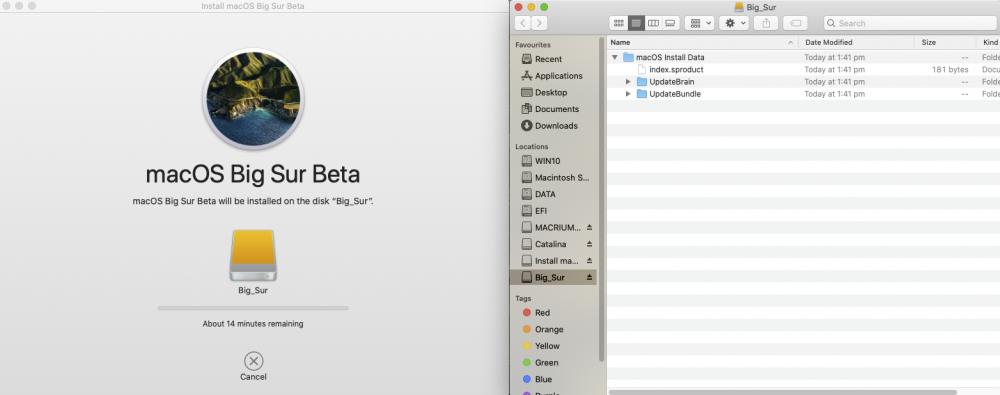The image size is (1000, 395).
Task: Filter by the Orange tag
Action: point(548,329)
